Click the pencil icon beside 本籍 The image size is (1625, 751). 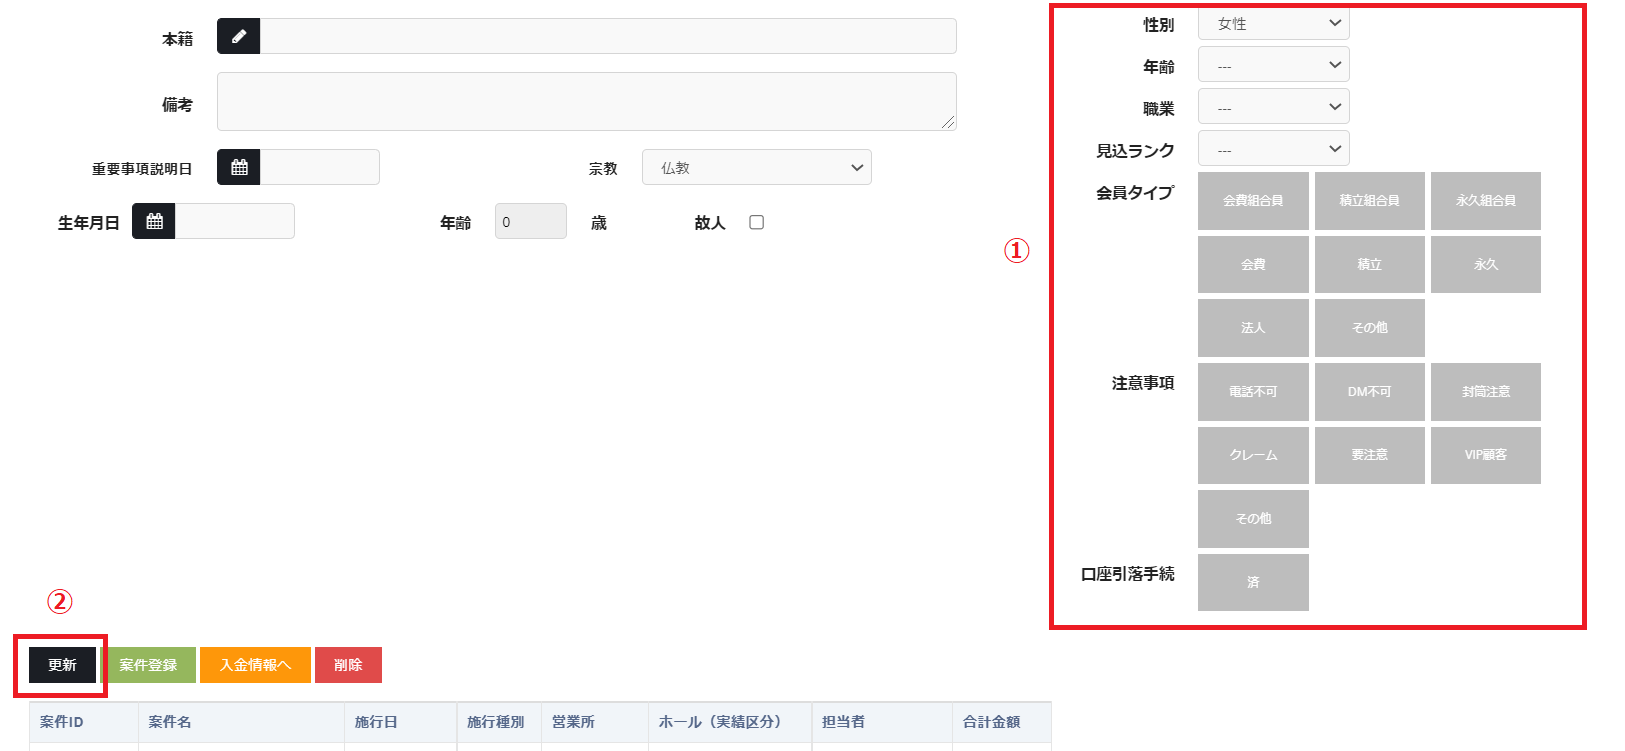coord(238,36)
